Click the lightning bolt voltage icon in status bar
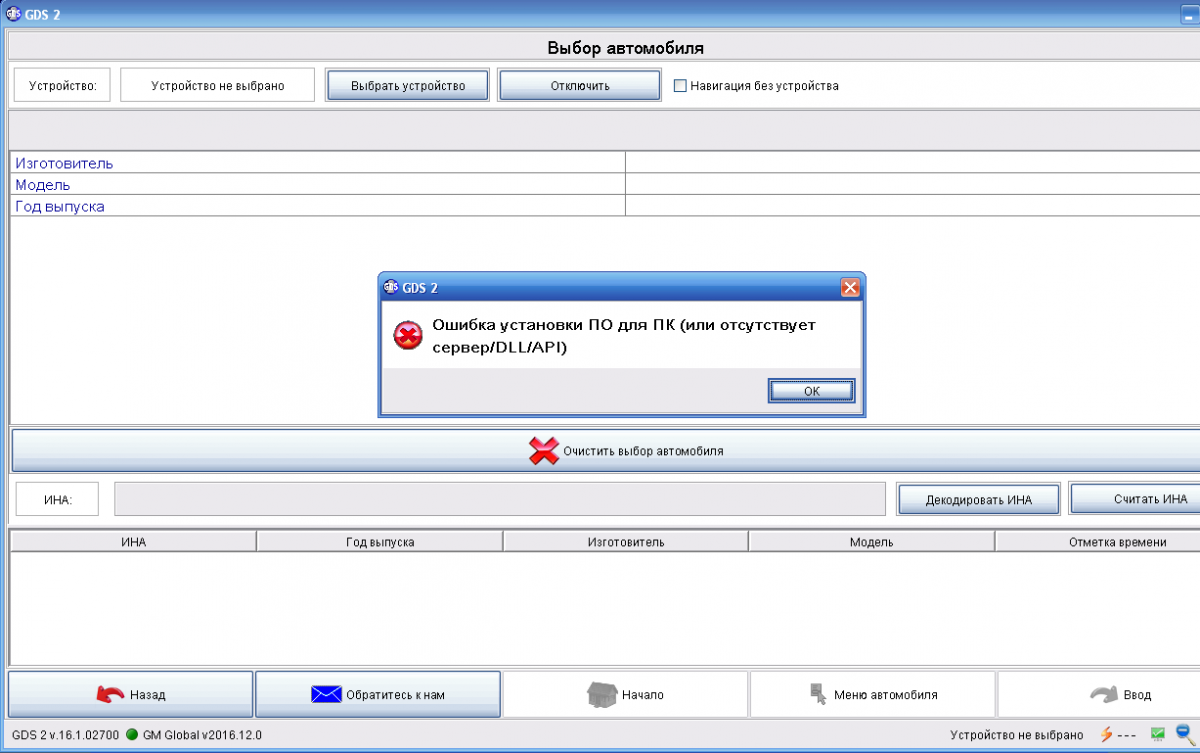1200x753 pixels. [x=1107, y=734]
